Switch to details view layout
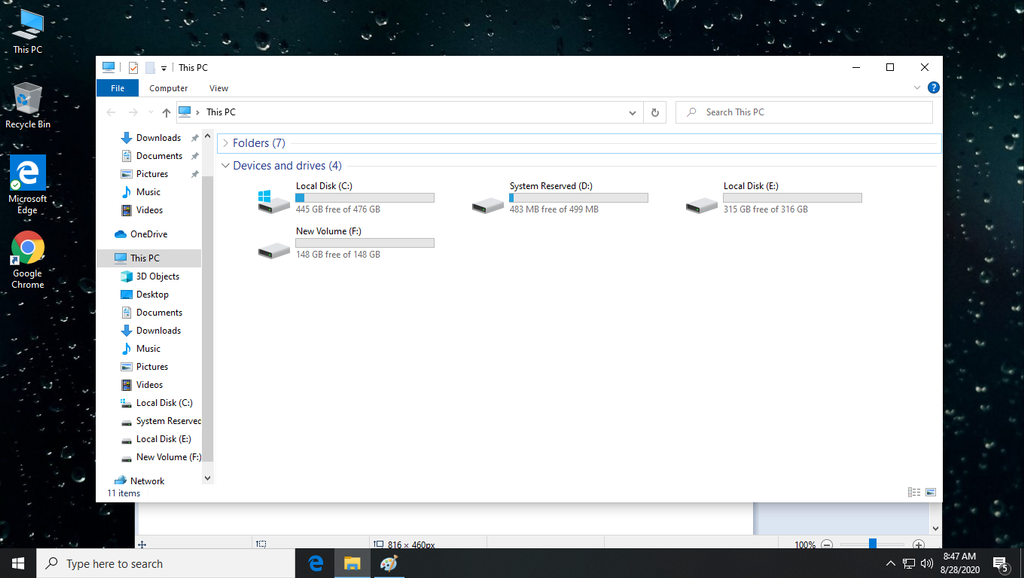The height and width of the screenshot is (578, 1024). coord(913,492)
